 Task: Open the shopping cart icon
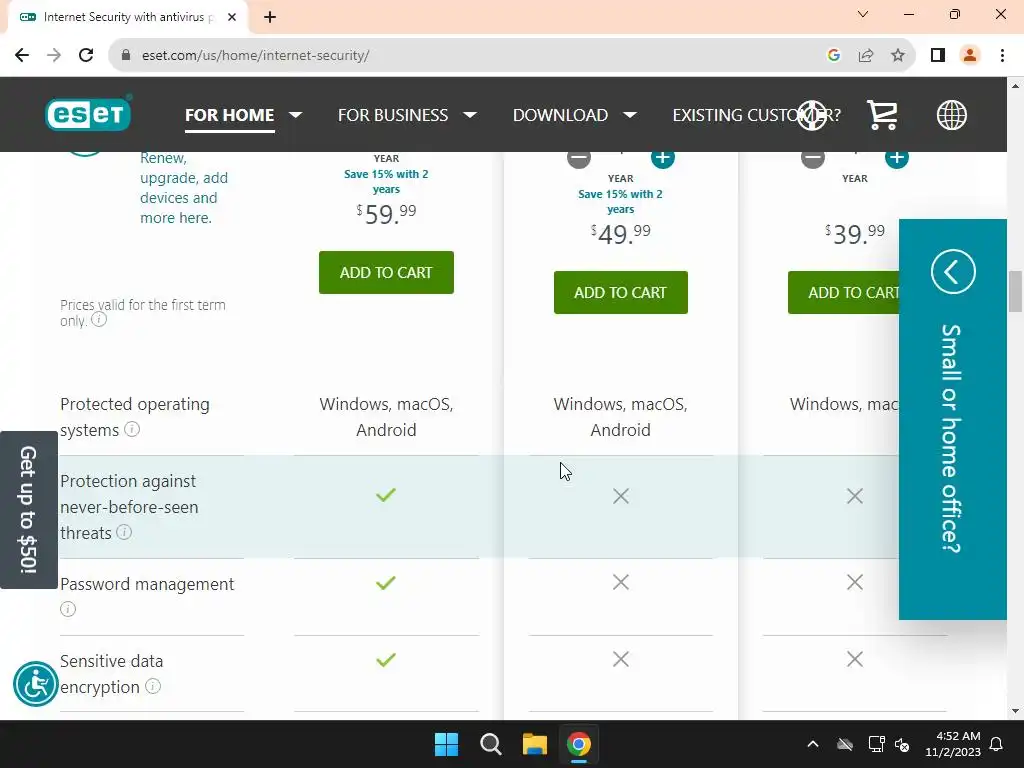tap(882, 115)
